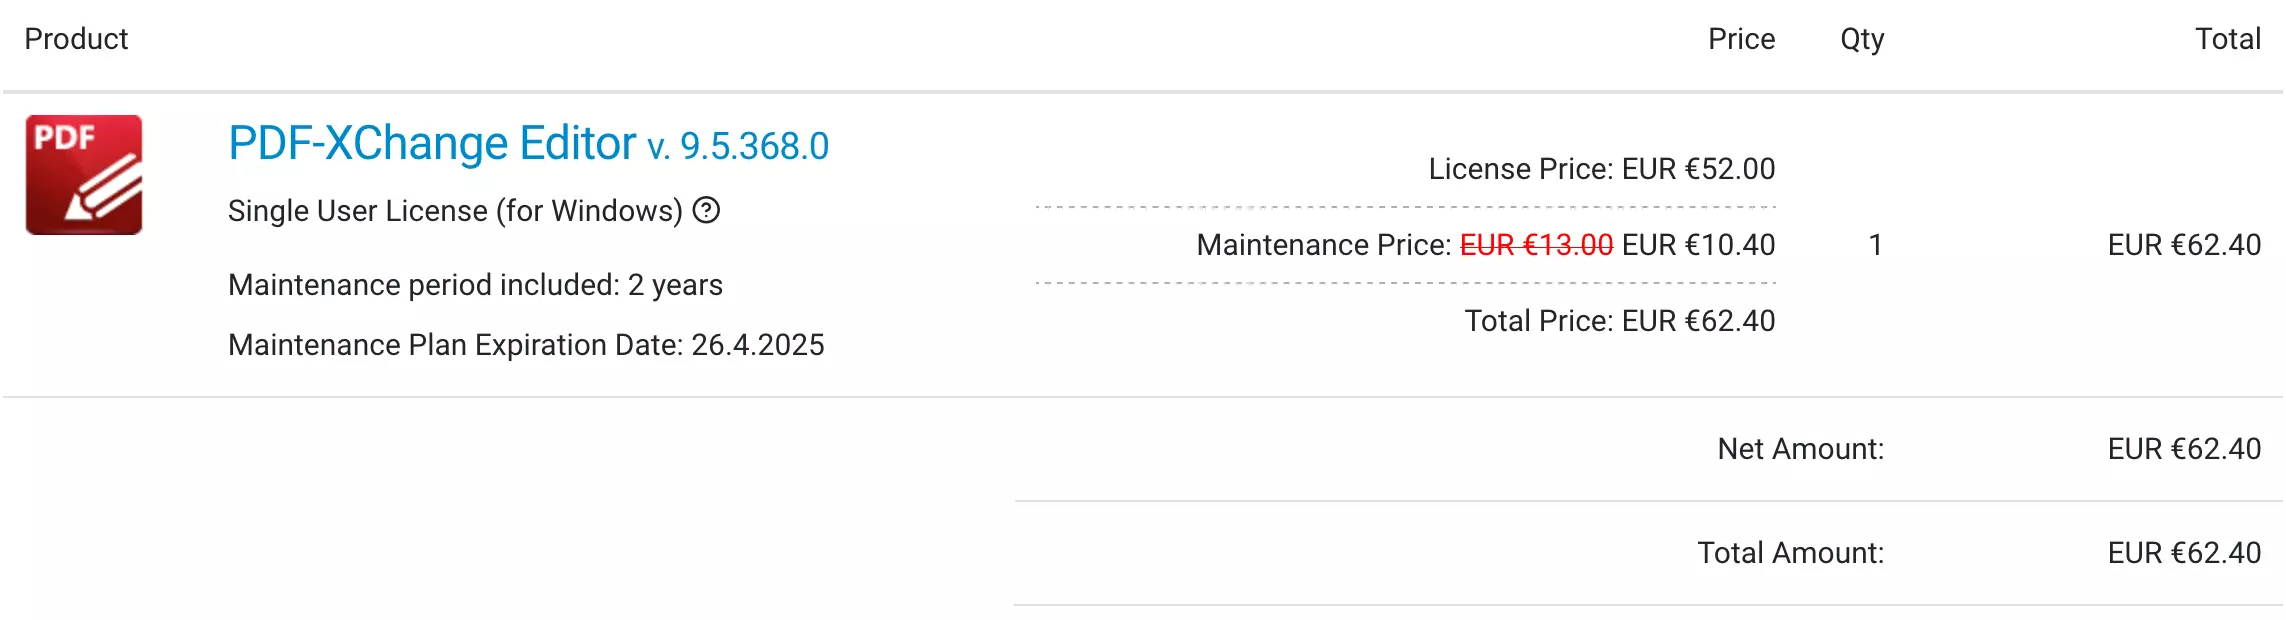
Task: Click the Total column header
Action: point(2227,39)
